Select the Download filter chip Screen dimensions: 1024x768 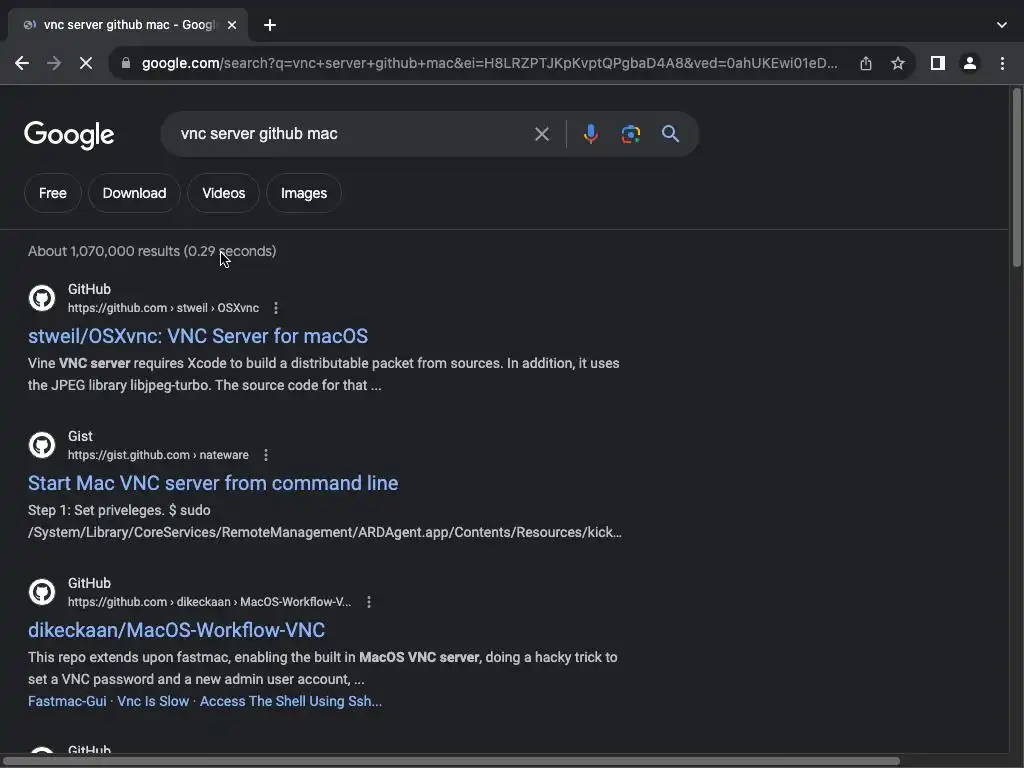135,193
